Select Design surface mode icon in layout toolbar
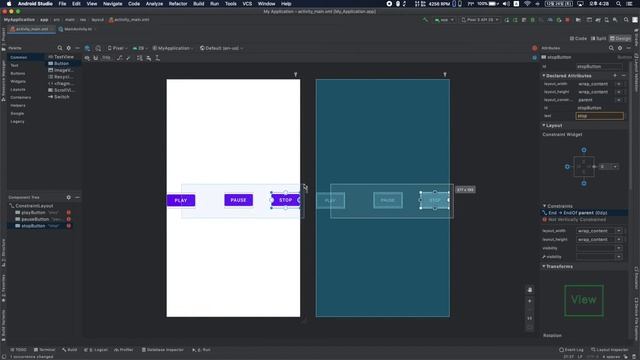This screenshot has width=640, height=360. click(87, 48)
